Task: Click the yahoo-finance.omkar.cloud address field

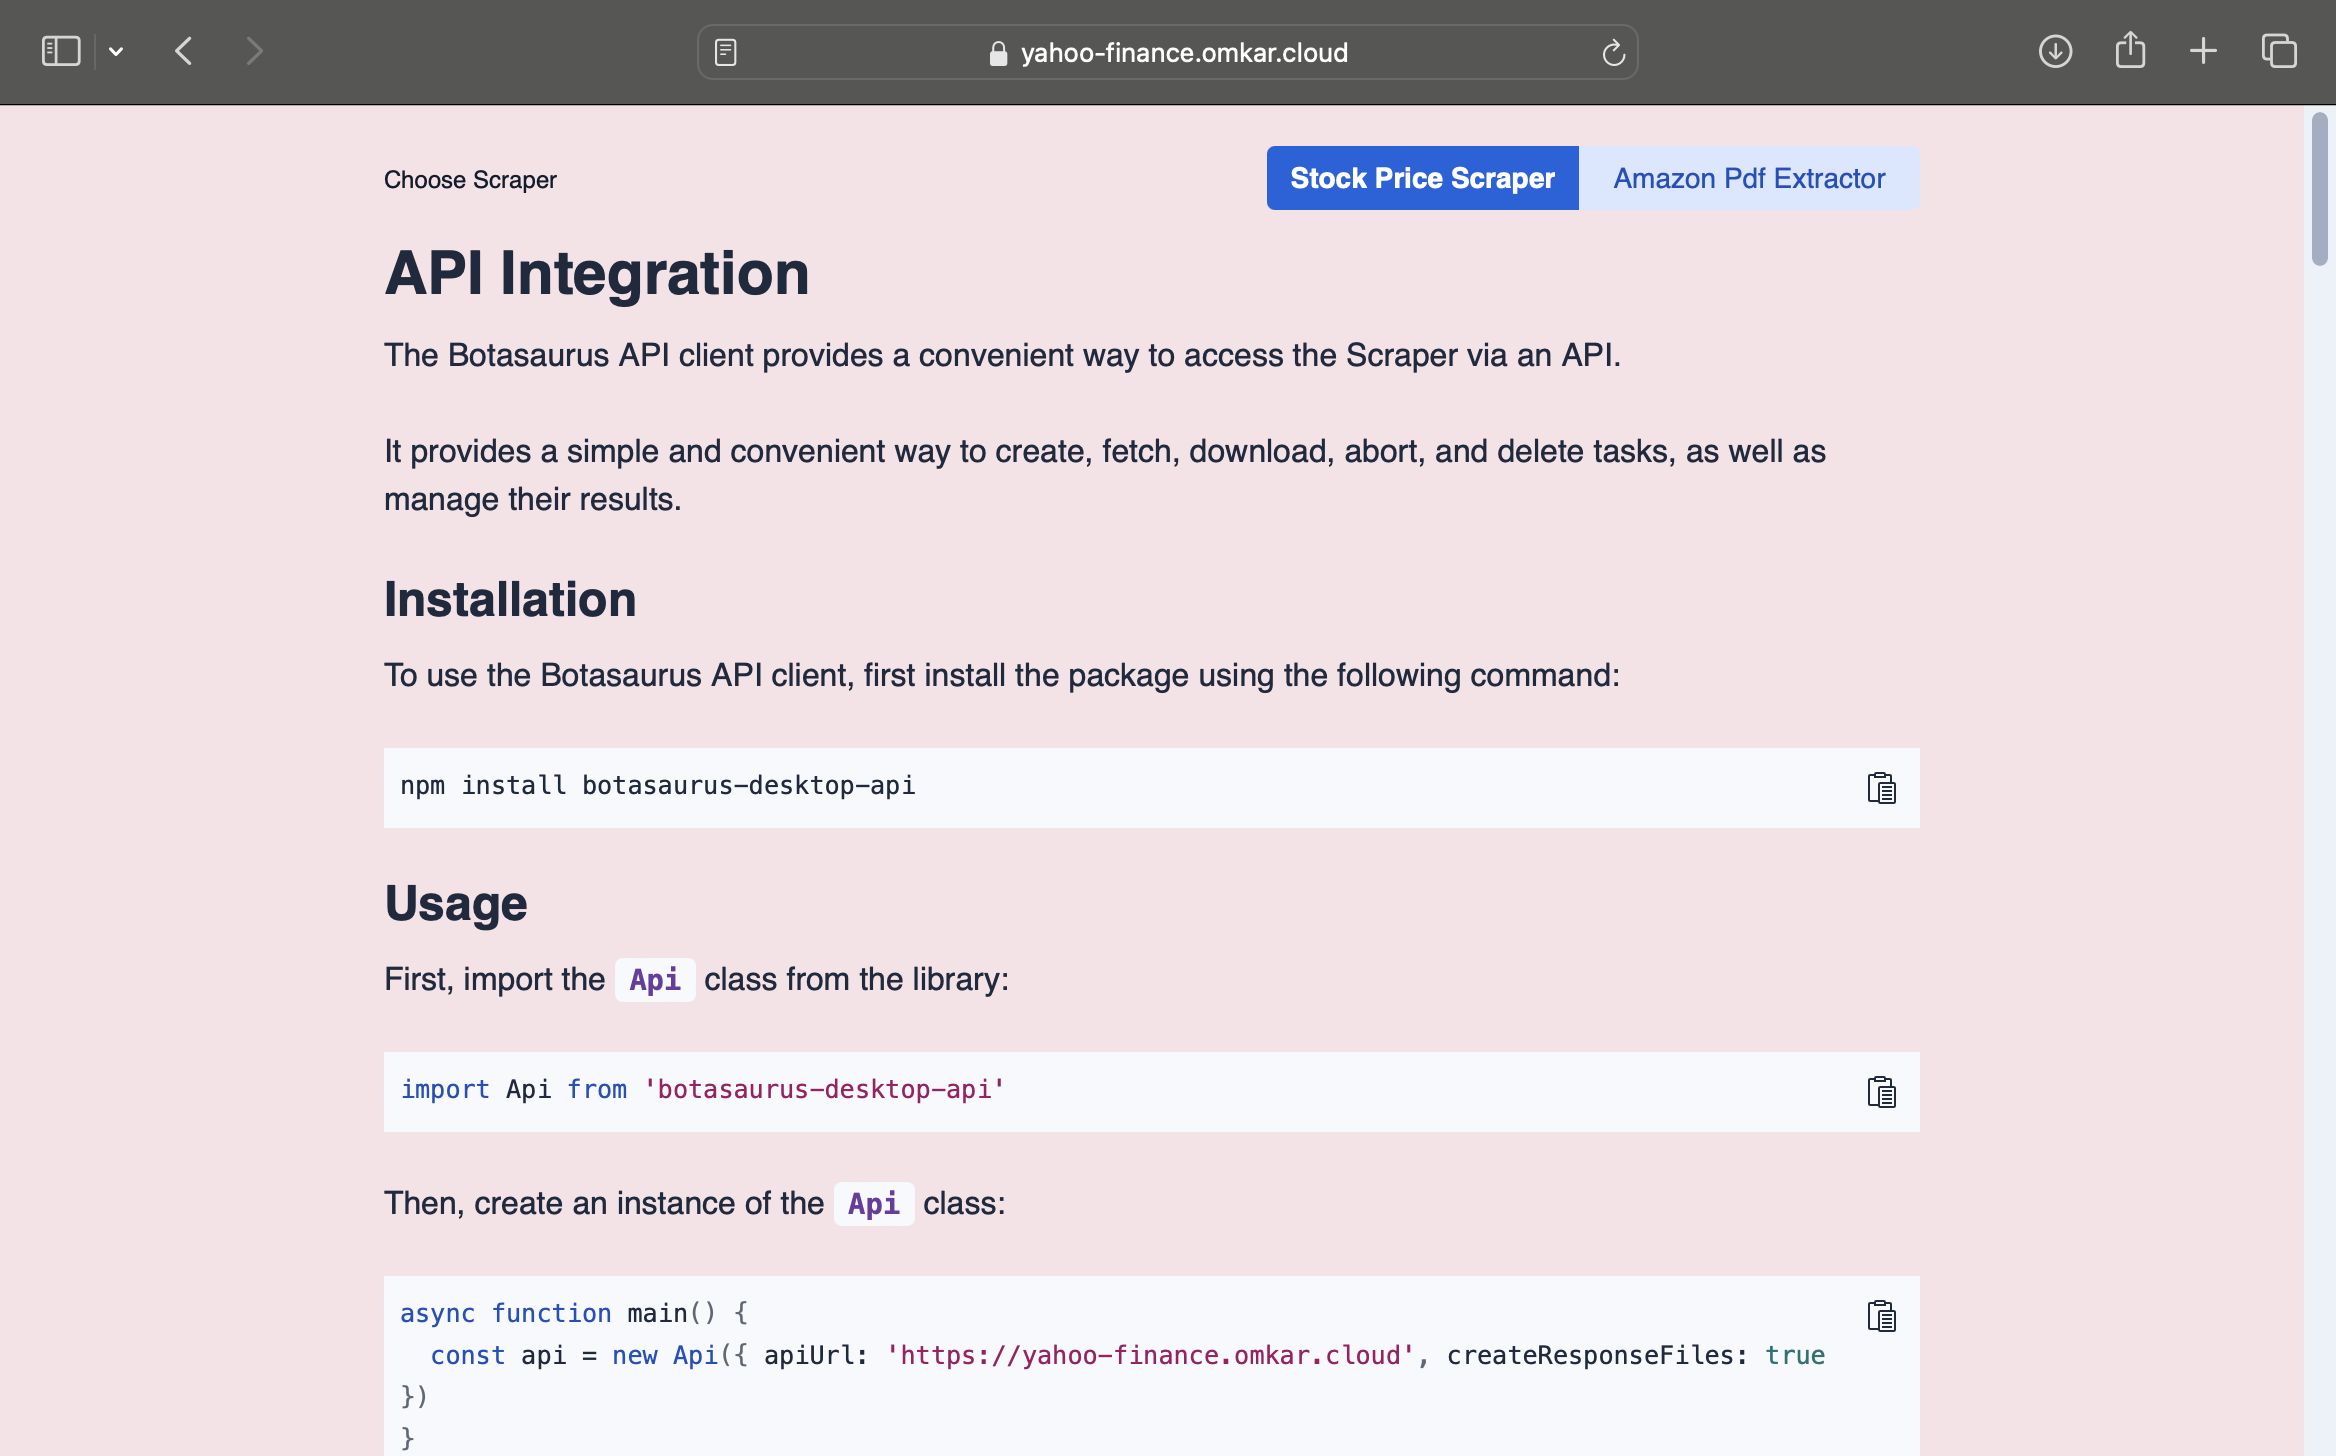Action: (x=1184, y=53)
